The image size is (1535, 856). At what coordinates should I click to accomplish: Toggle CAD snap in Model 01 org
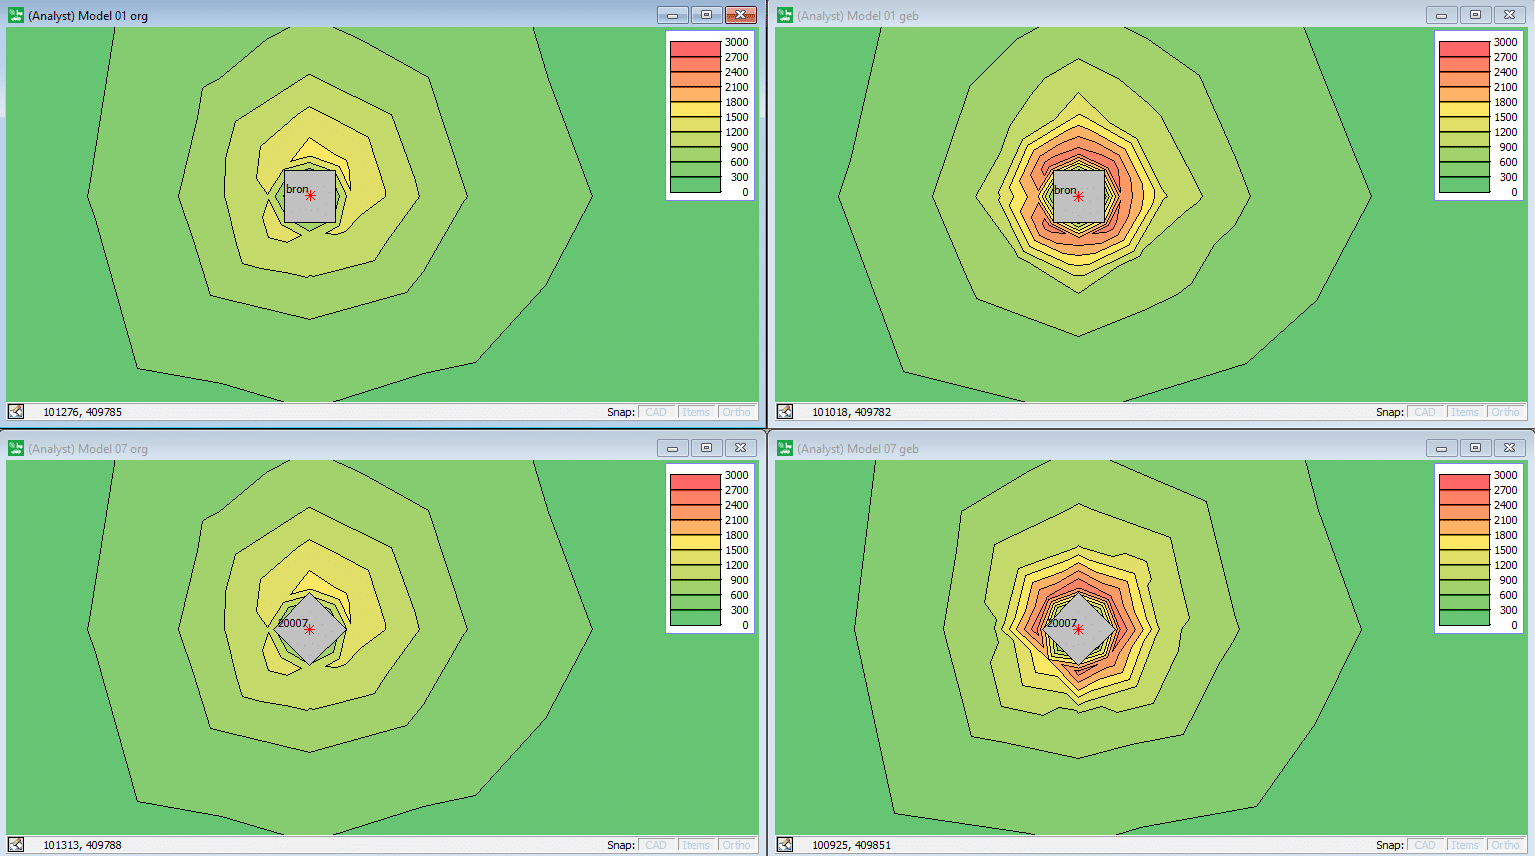[x=656, y=412]
